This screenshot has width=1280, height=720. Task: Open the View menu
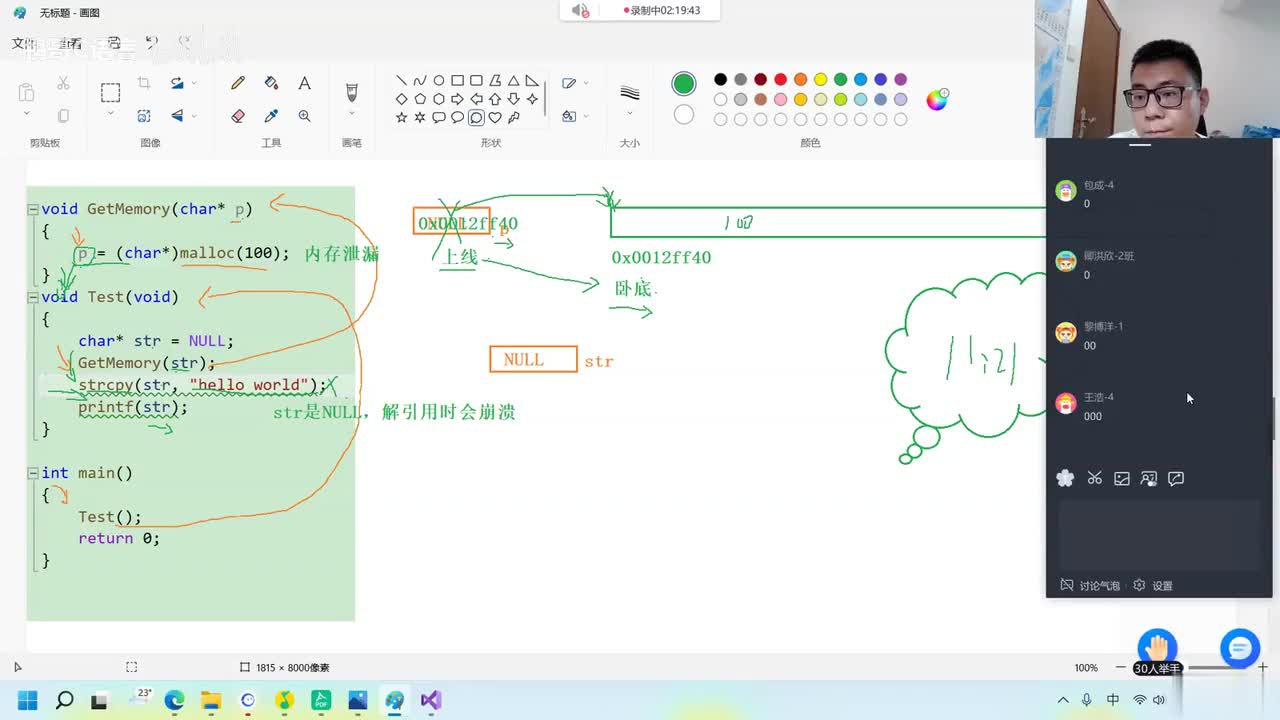click(x=69, y=43)
